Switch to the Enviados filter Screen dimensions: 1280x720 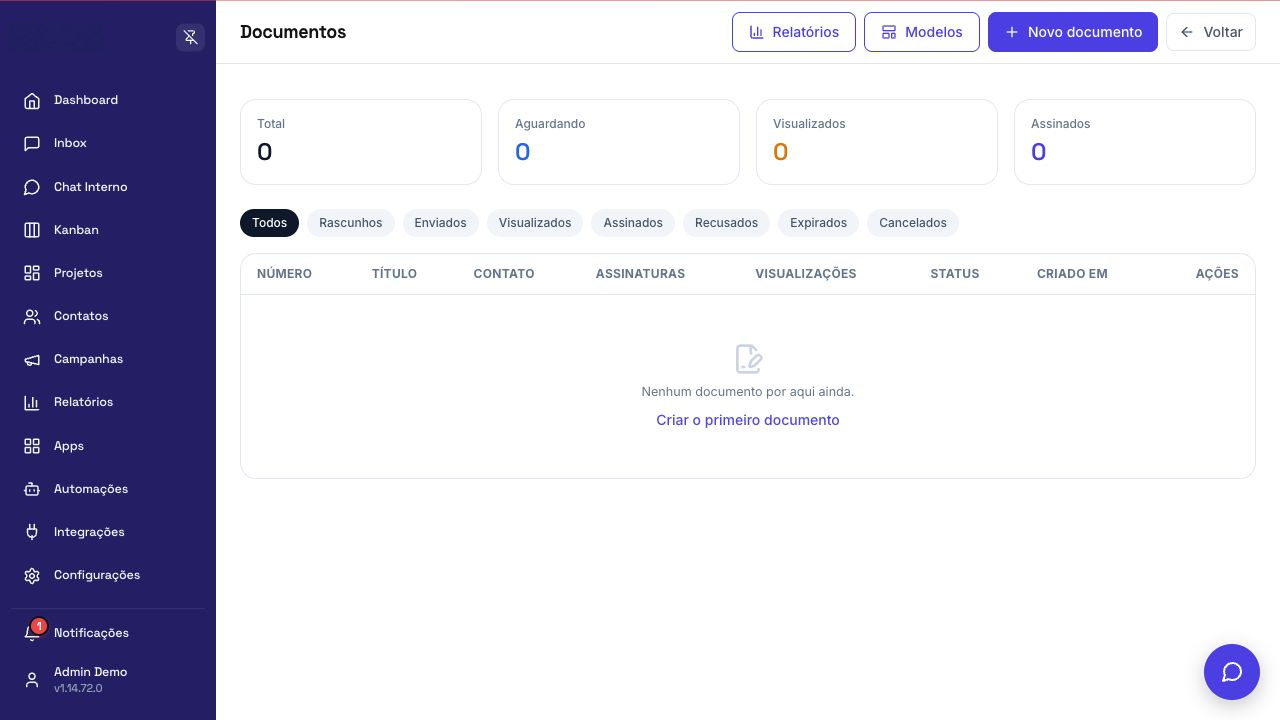[441, 223]
